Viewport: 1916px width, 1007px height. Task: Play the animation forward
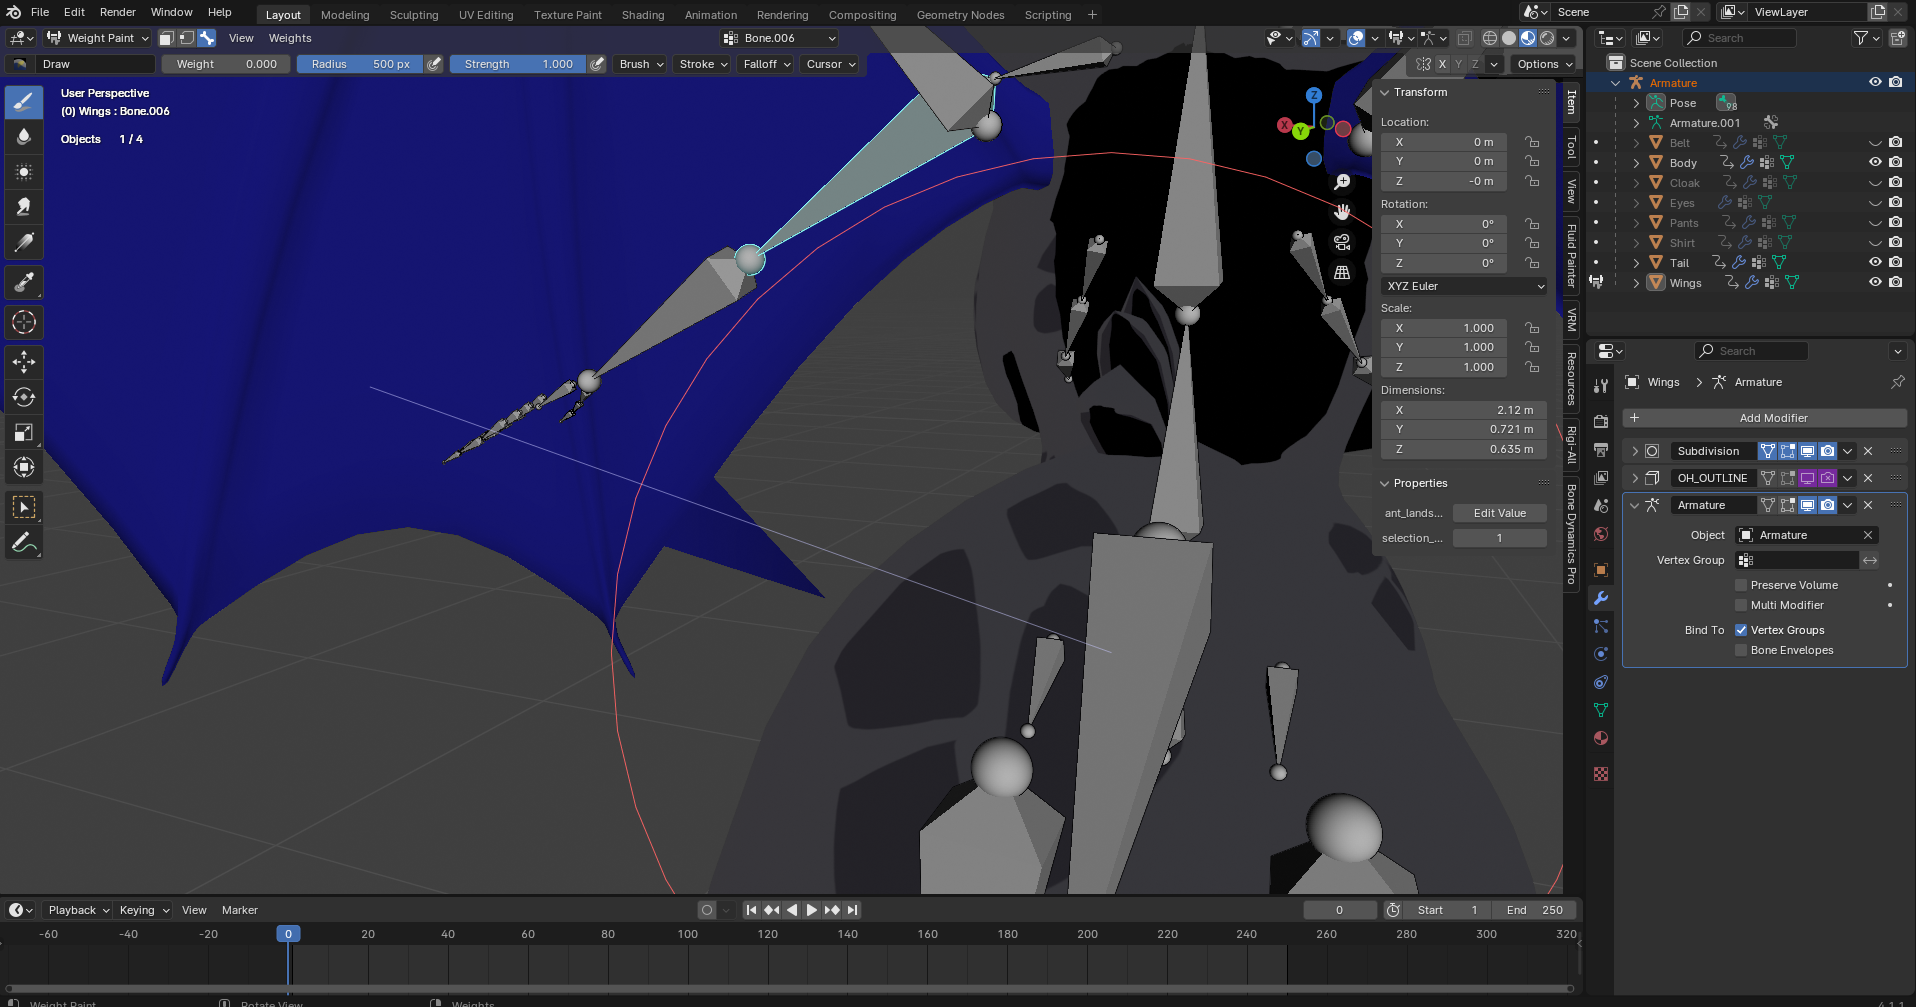(812, 910)
